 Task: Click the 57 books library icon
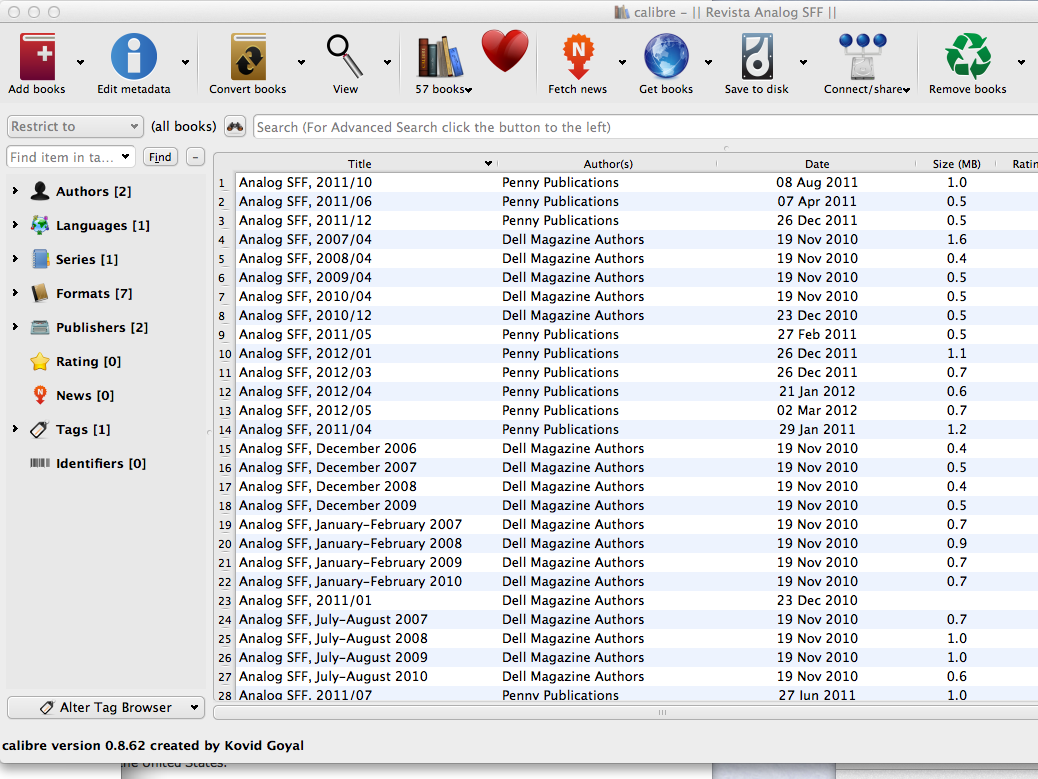pyautogui.click(x=440, y=57)
